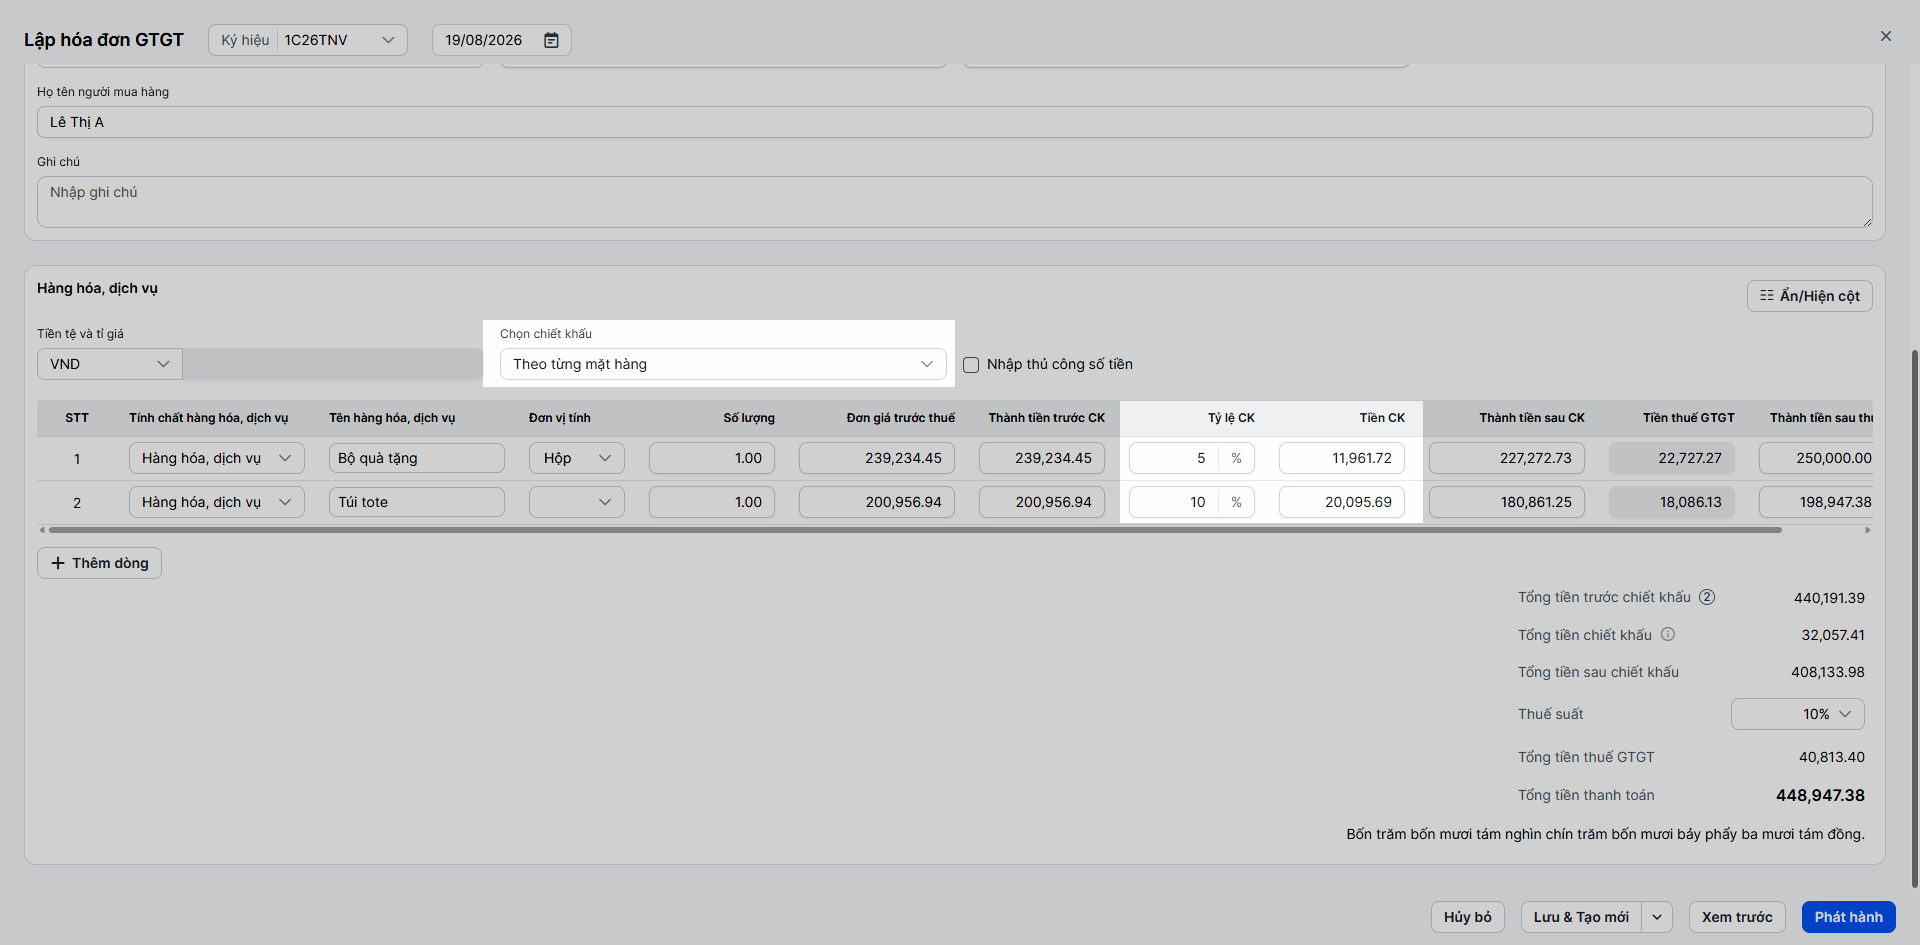Click the invoice date field 19/08/2026
Image resolution: width=1920 pixels, height=945 pixels.
[x=502, y=40]
